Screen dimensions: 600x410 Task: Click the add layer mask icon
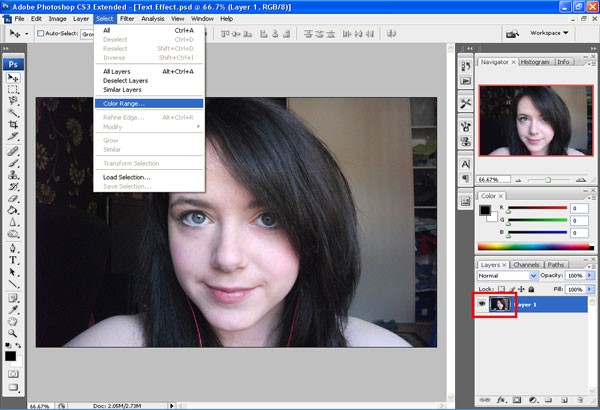click(517, 400)
